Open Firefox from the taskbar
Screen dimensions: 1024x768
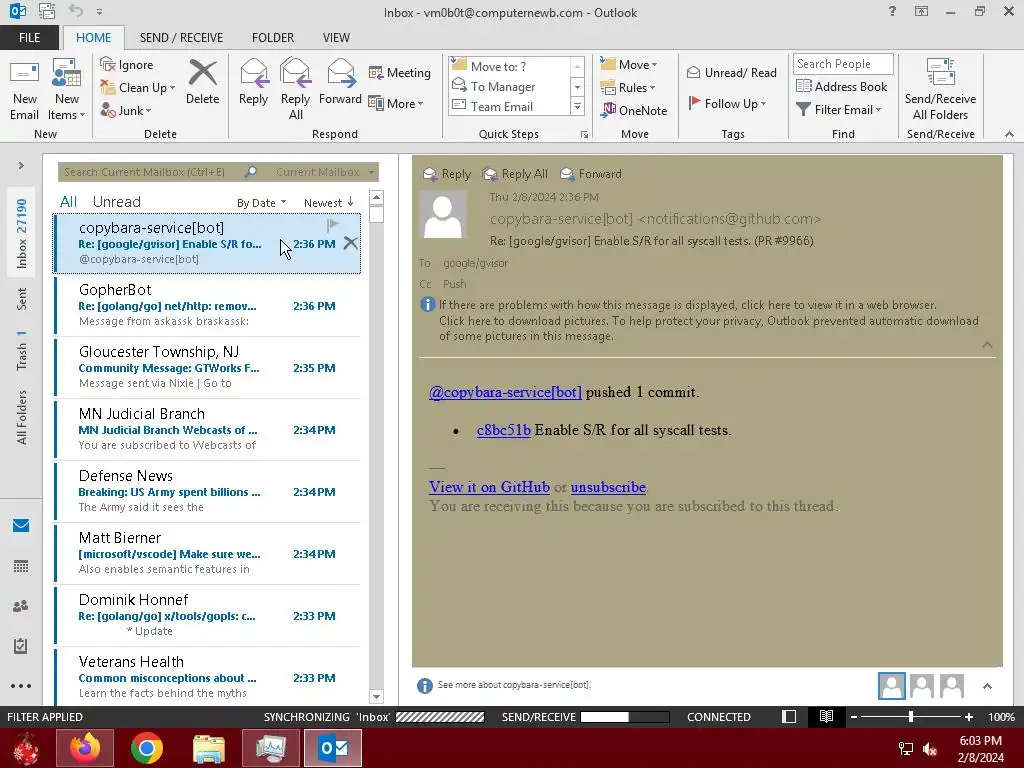[x=85, y=748]
